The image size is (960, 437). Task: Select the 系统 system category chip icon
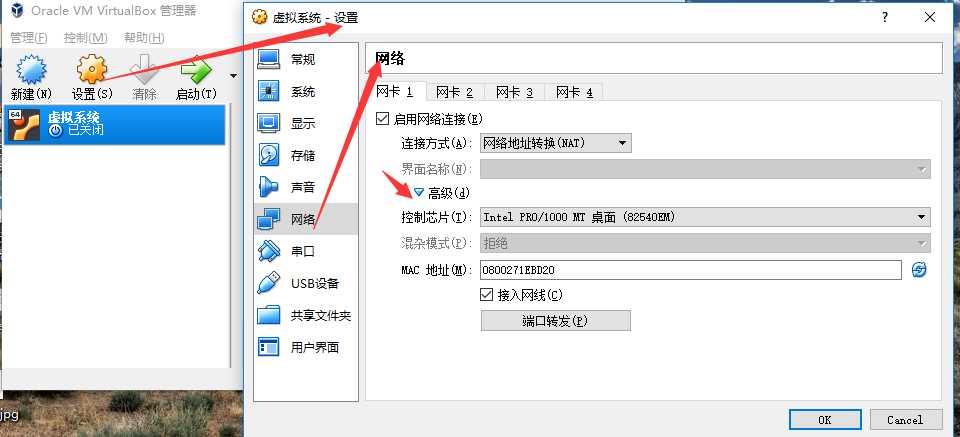[268, 92]
